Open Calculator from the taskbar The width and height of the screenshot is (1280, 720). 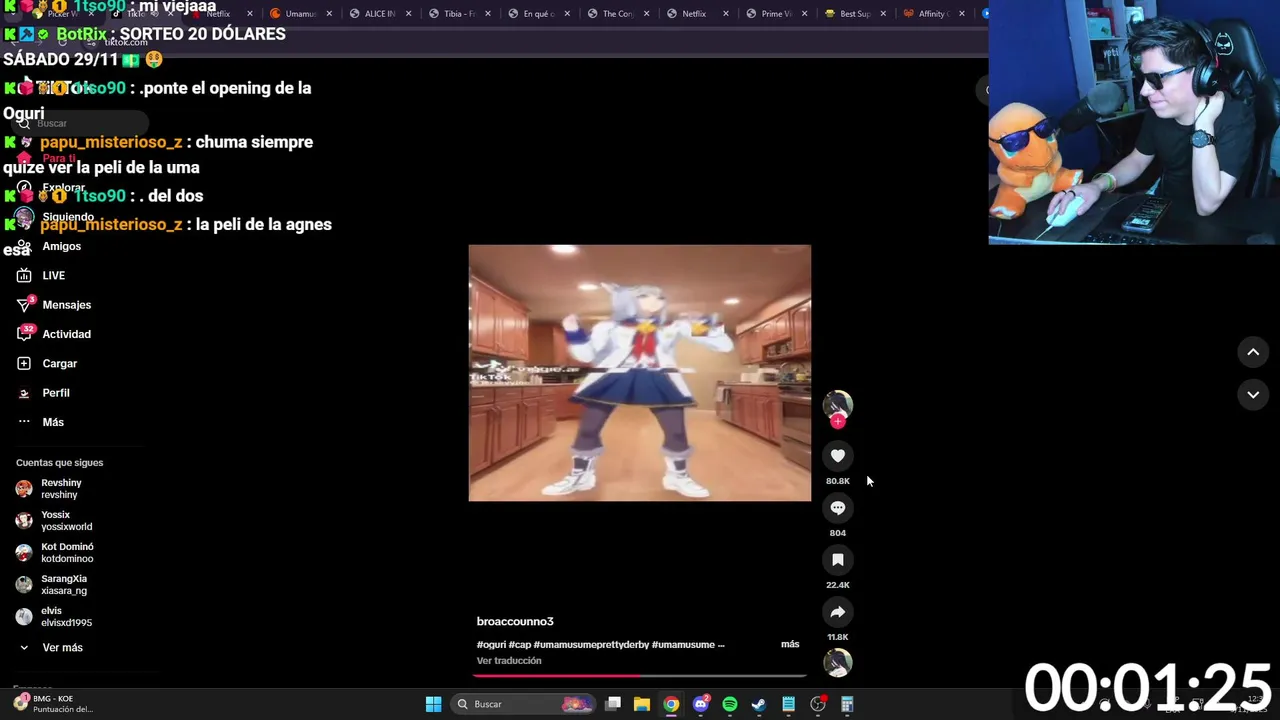coord(847,704)
